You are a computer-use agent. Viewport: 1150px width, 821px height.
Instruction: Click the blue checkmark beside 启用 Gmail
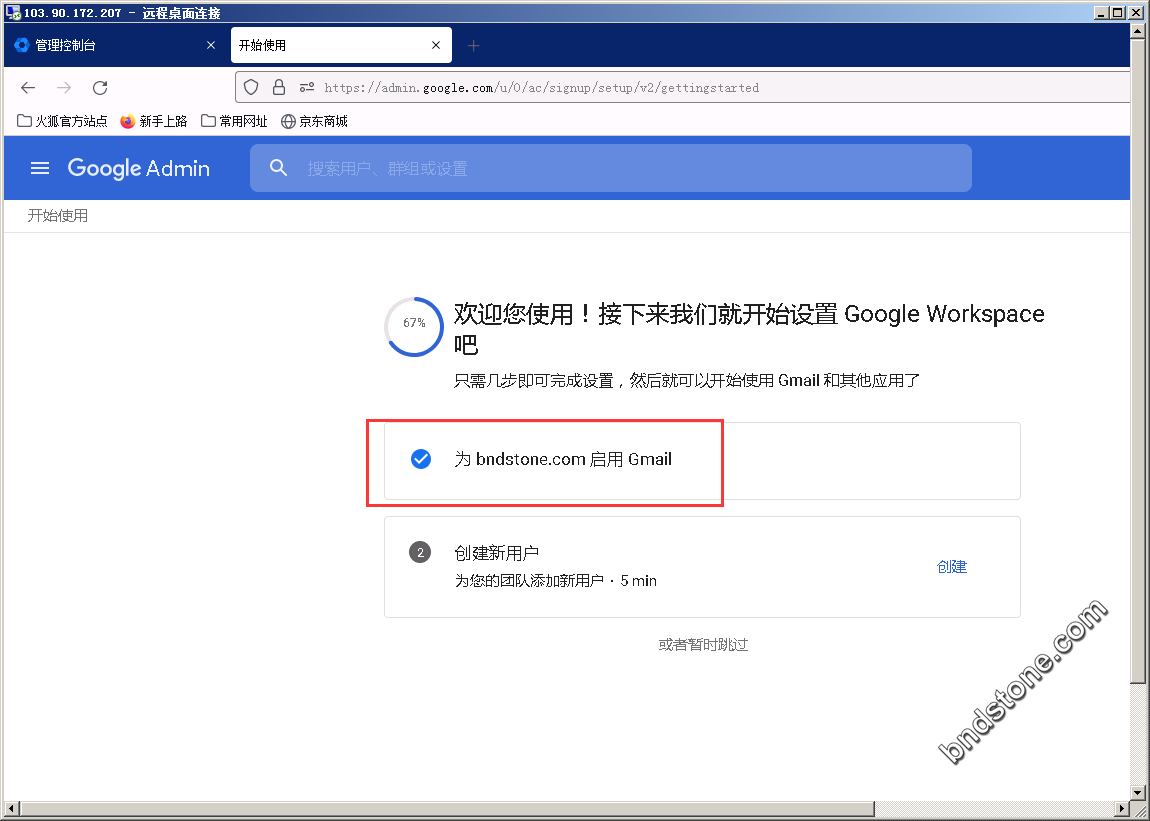click(420, 459)
